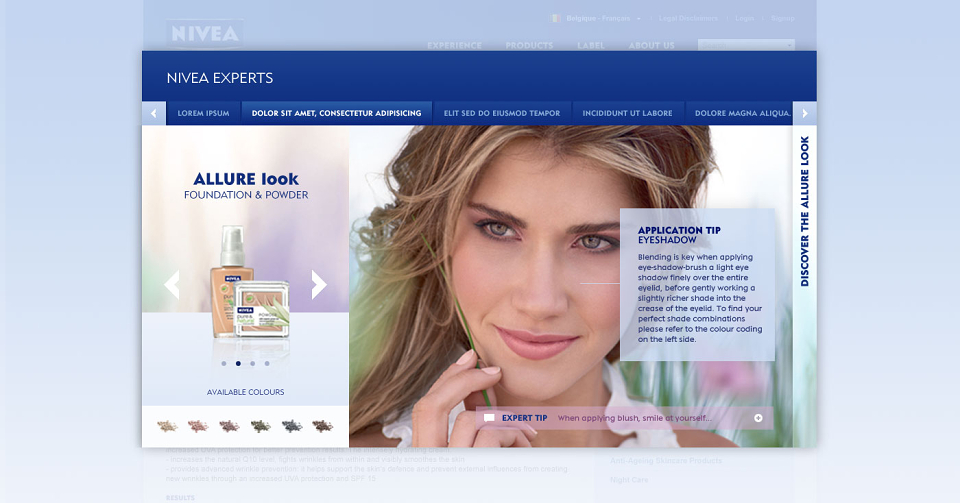Viewport: 960px width, 503px height.
Task: Click the Expert Tip speech bubble icon
Action: click(489, 418)
